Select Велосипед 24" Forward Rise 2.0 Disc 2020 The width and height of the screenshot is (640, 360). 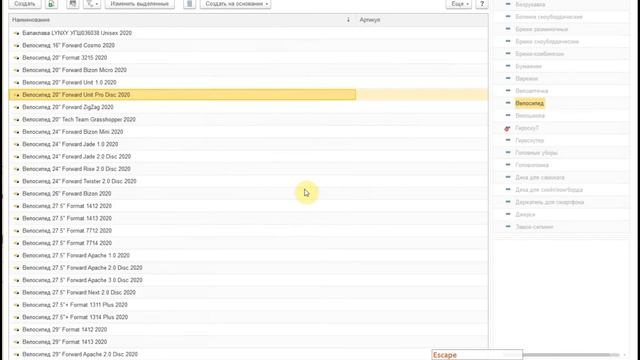[248, 169]
